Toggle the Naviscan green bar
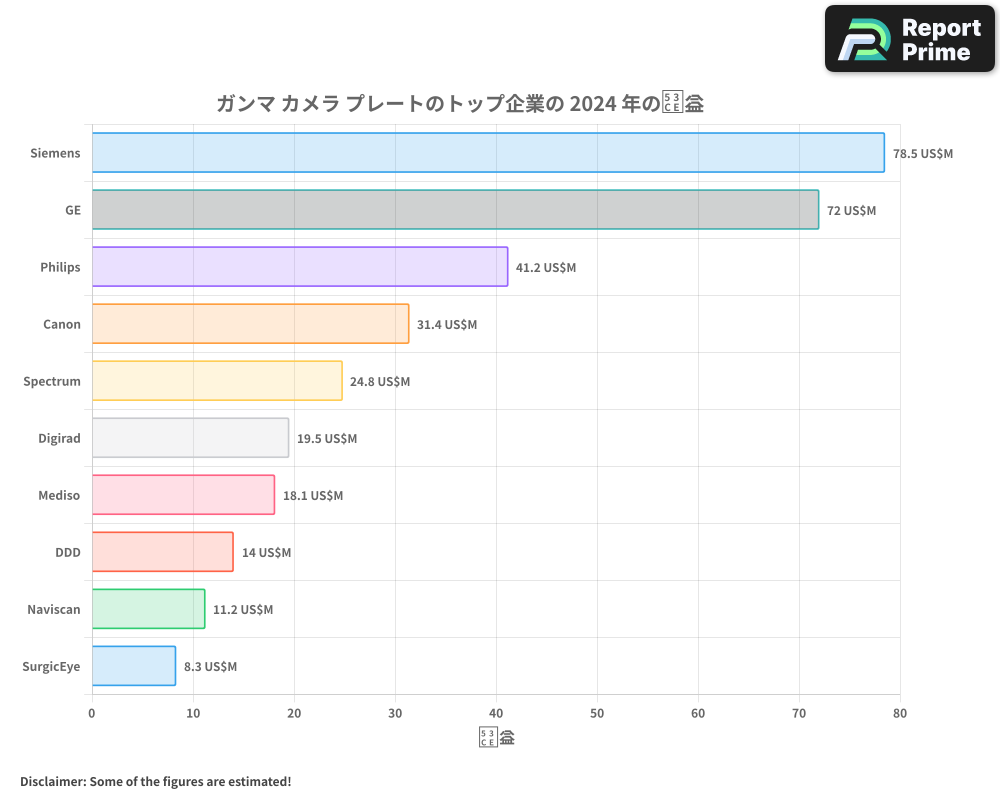1000x800 pixels. [x=148, y=609]
